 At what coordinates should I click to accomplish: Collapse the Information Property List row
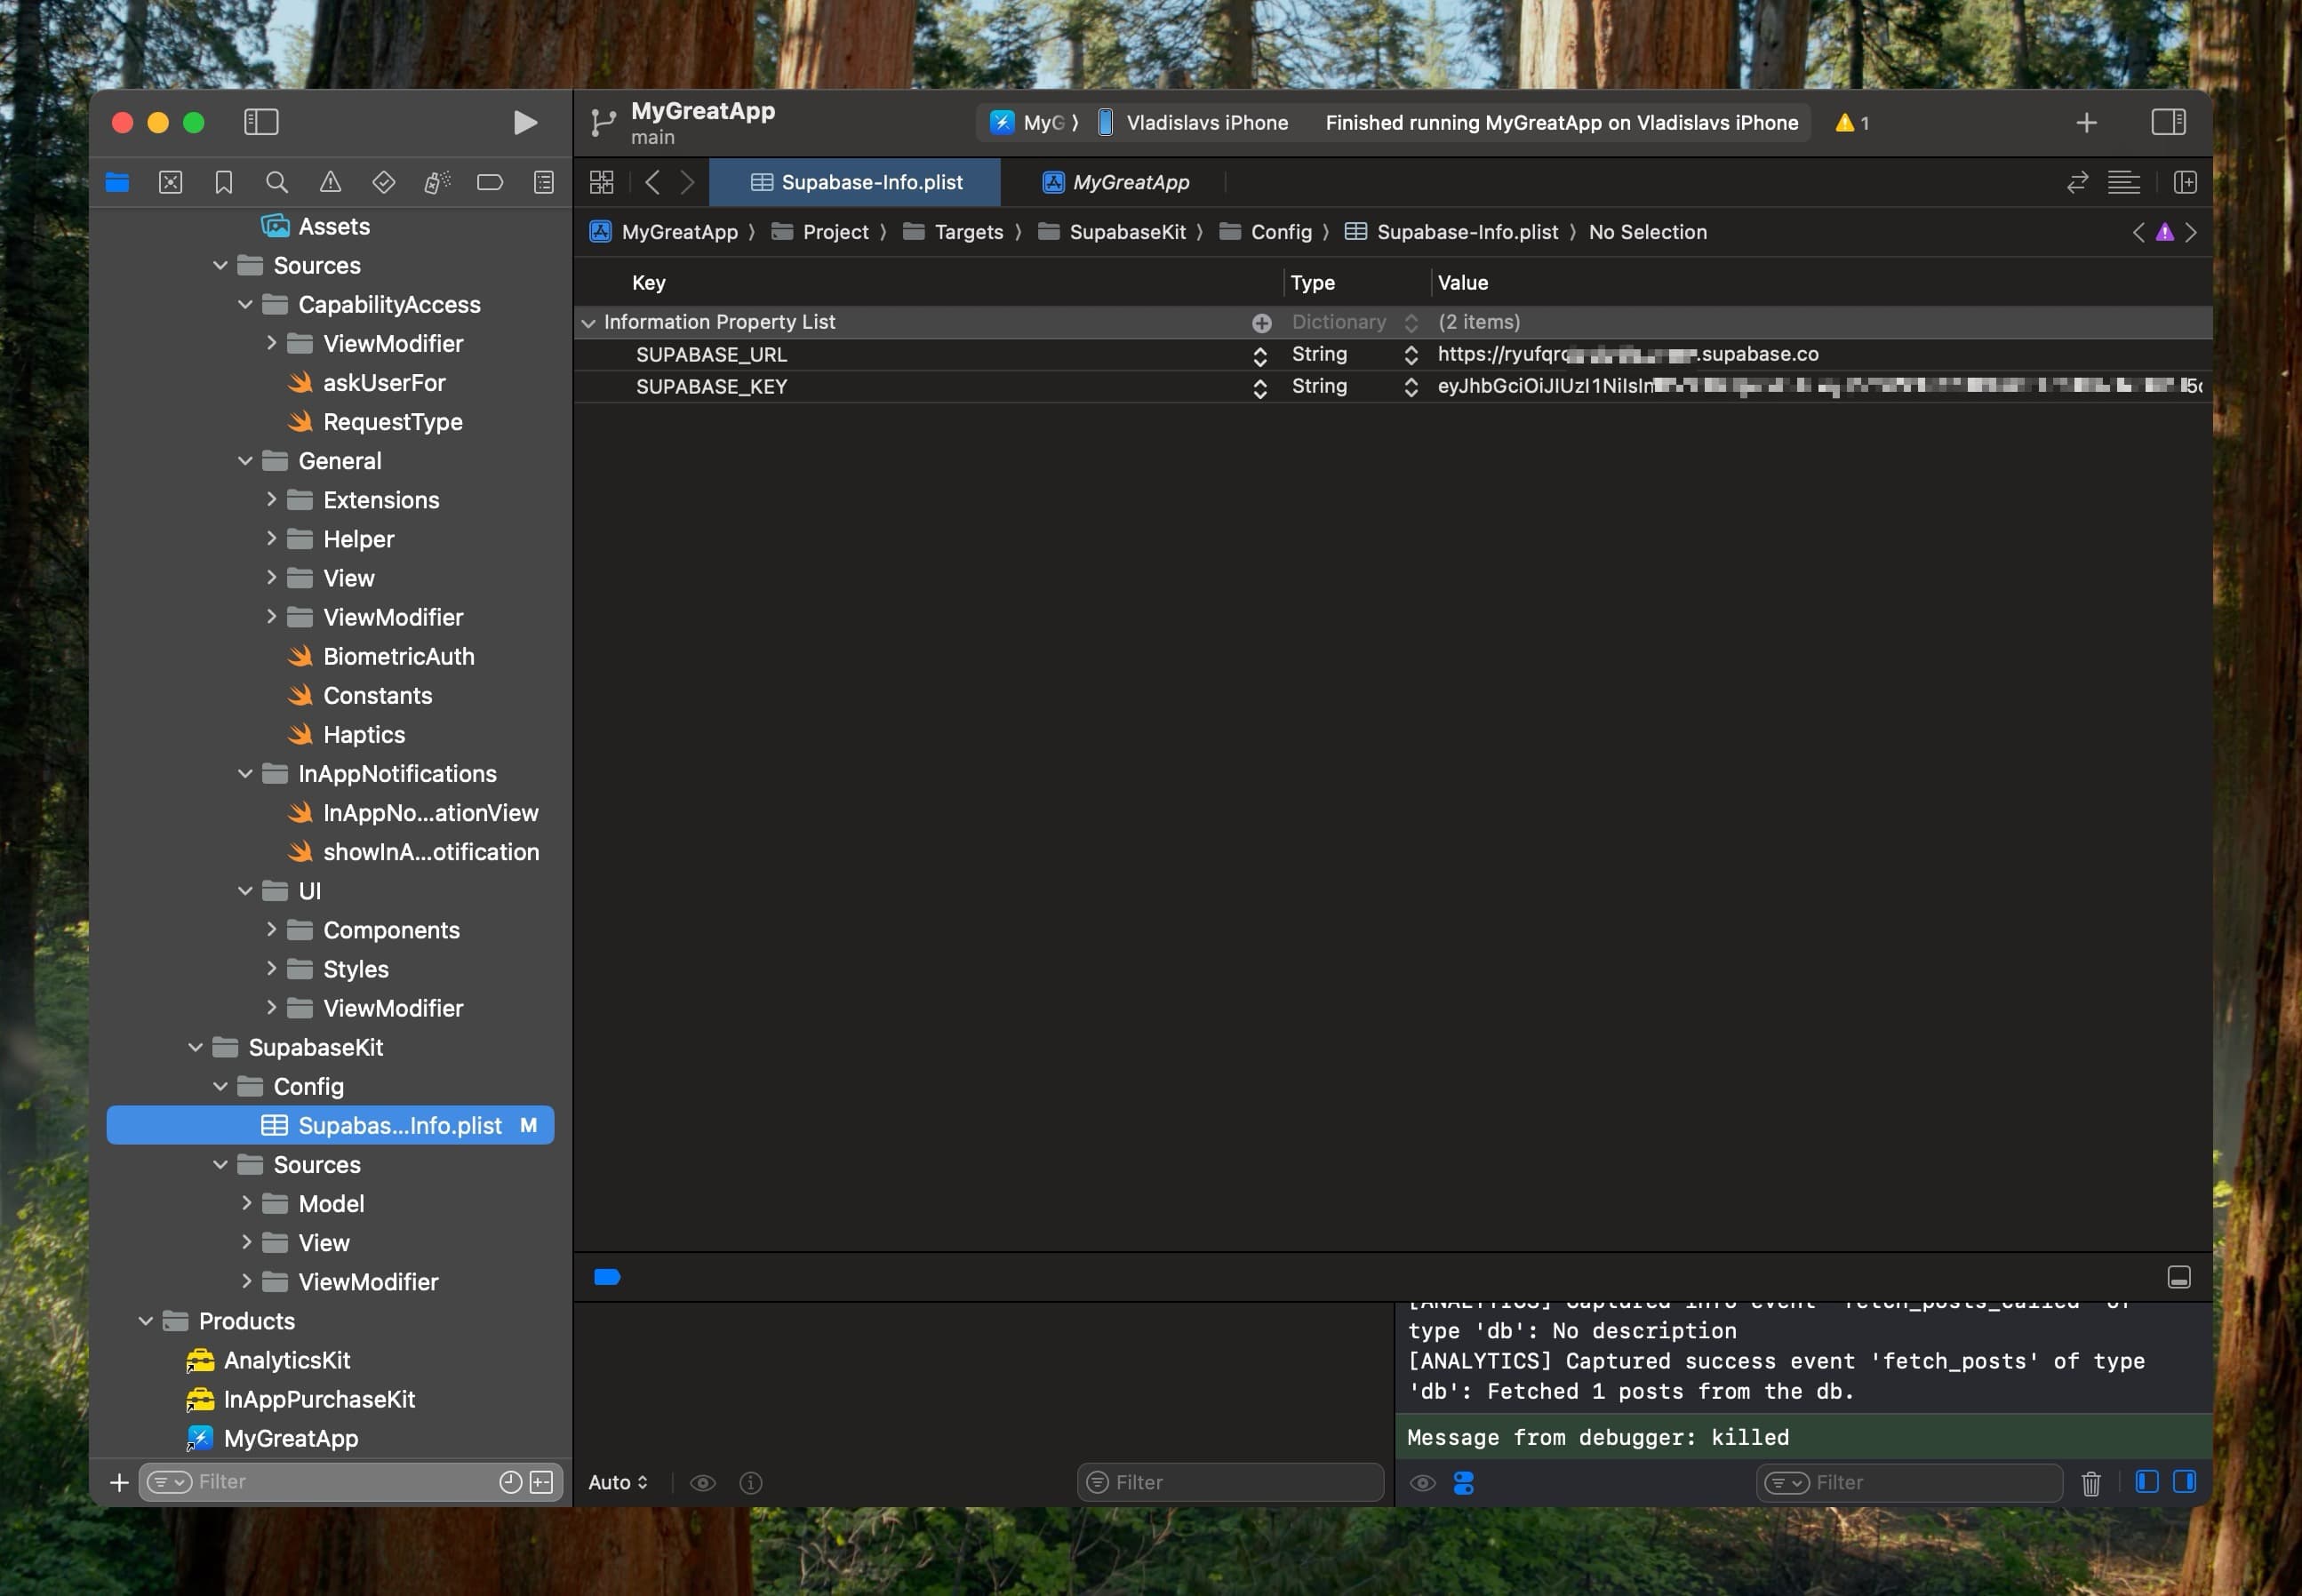589,322
